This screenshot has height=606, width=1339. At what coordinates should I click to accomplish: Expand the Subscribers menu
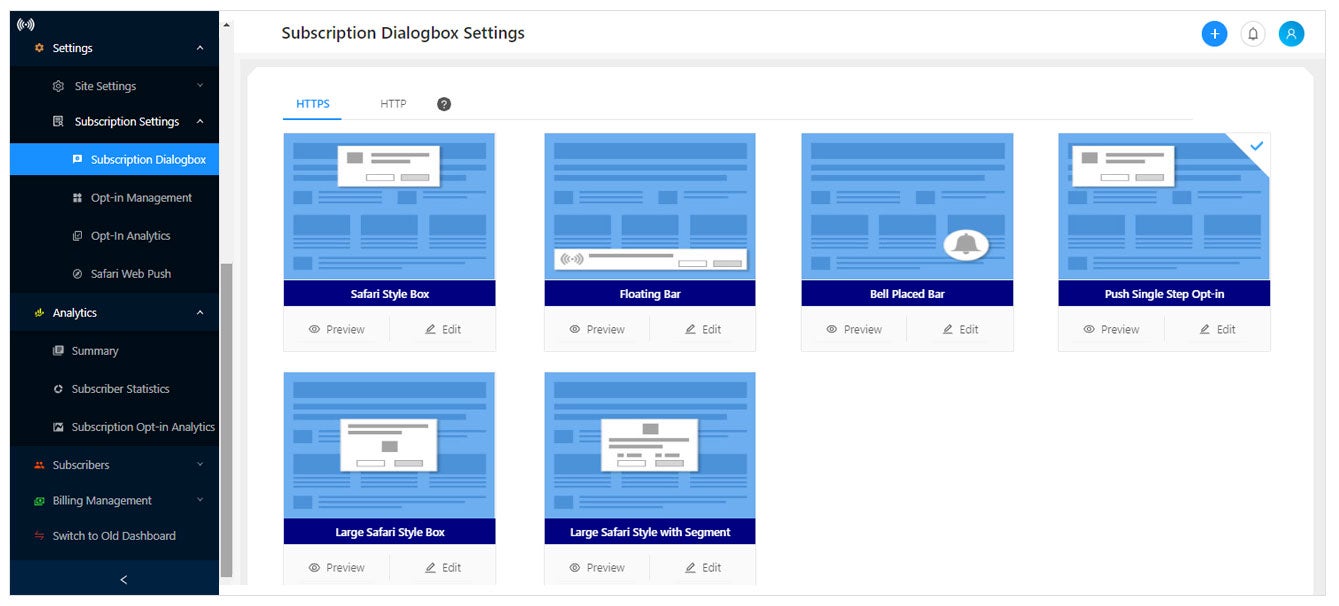(x=199, y=465)
